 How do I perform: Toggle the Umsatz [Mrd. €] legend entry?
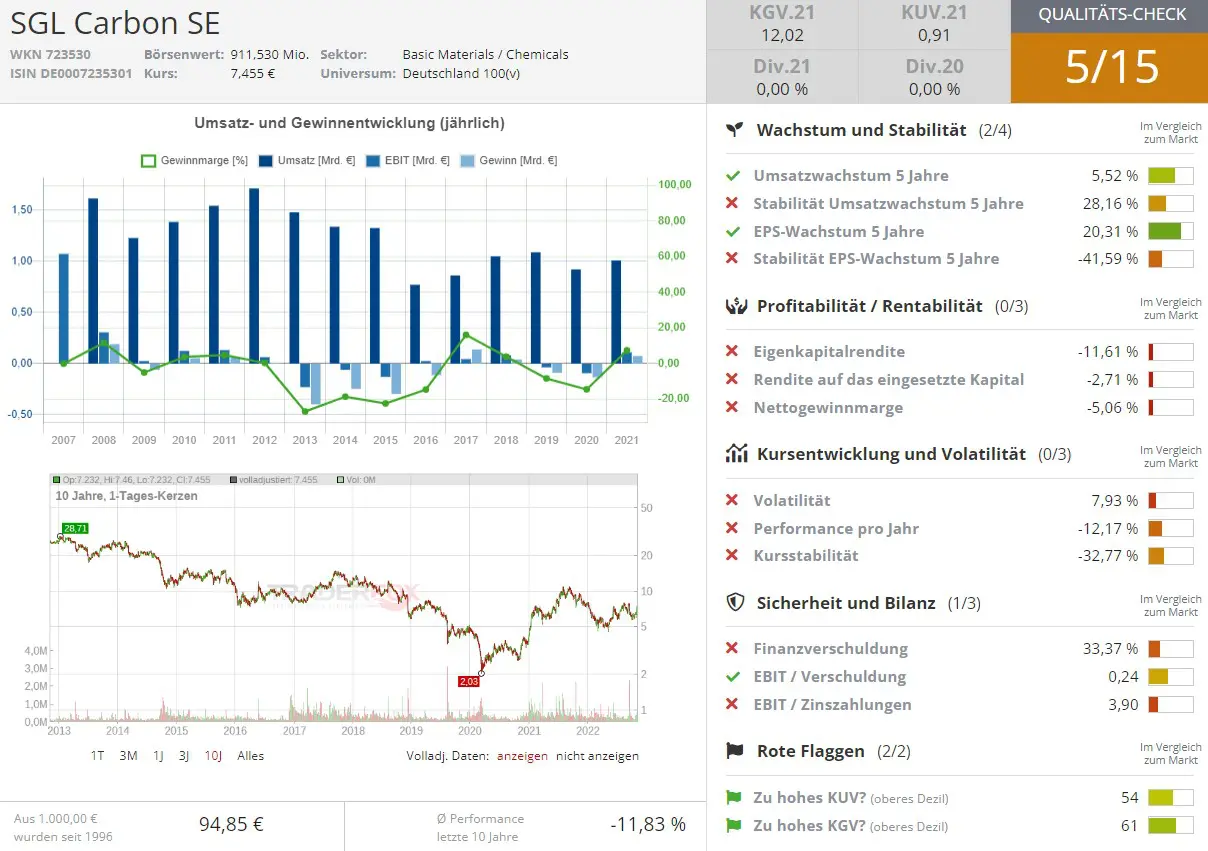[x=306, y=161]
